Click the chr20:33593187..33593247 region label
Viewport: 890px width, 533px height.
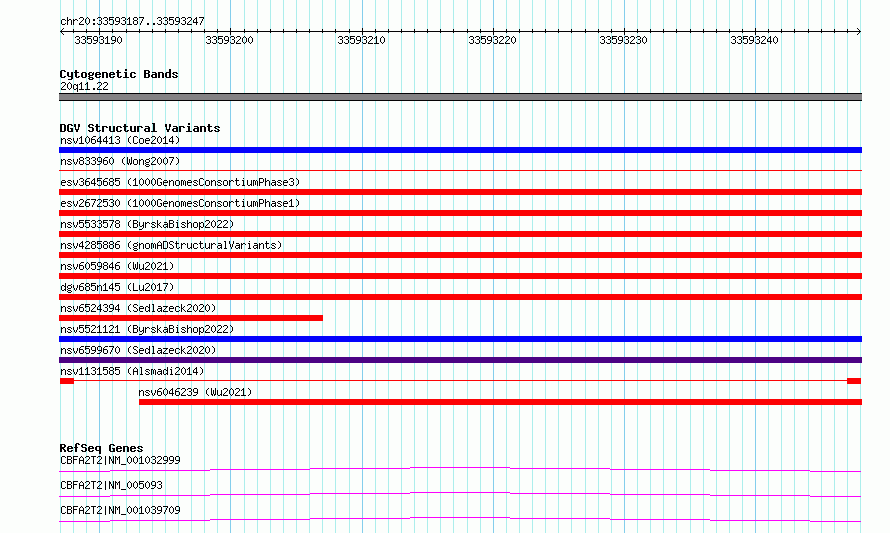[132, 22]
